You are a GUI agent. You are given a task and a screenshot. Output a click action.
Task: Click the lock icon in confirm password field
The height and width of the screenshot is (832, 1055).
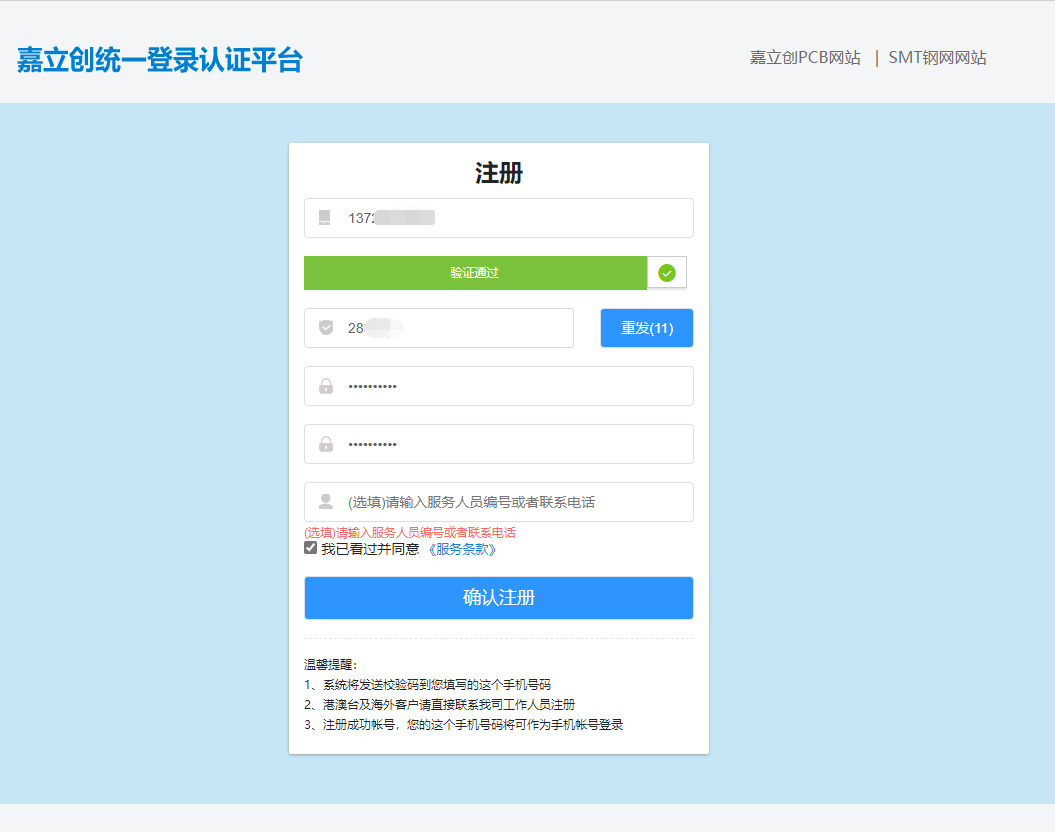[x=326, y=444]
